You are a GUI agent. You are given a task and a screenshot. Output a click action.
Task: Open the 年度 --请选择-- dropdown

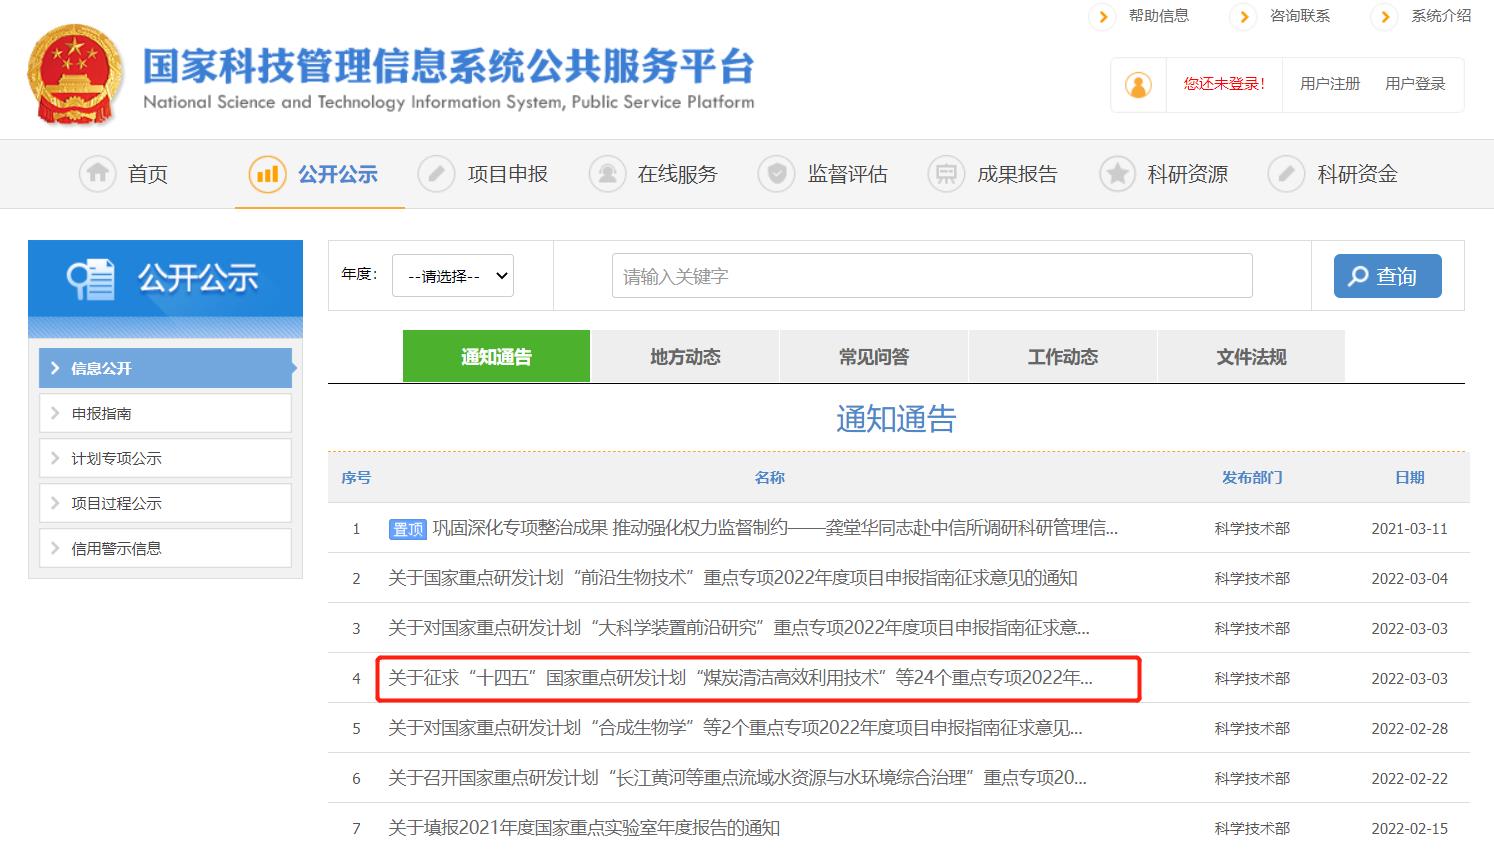coord(452,275)
